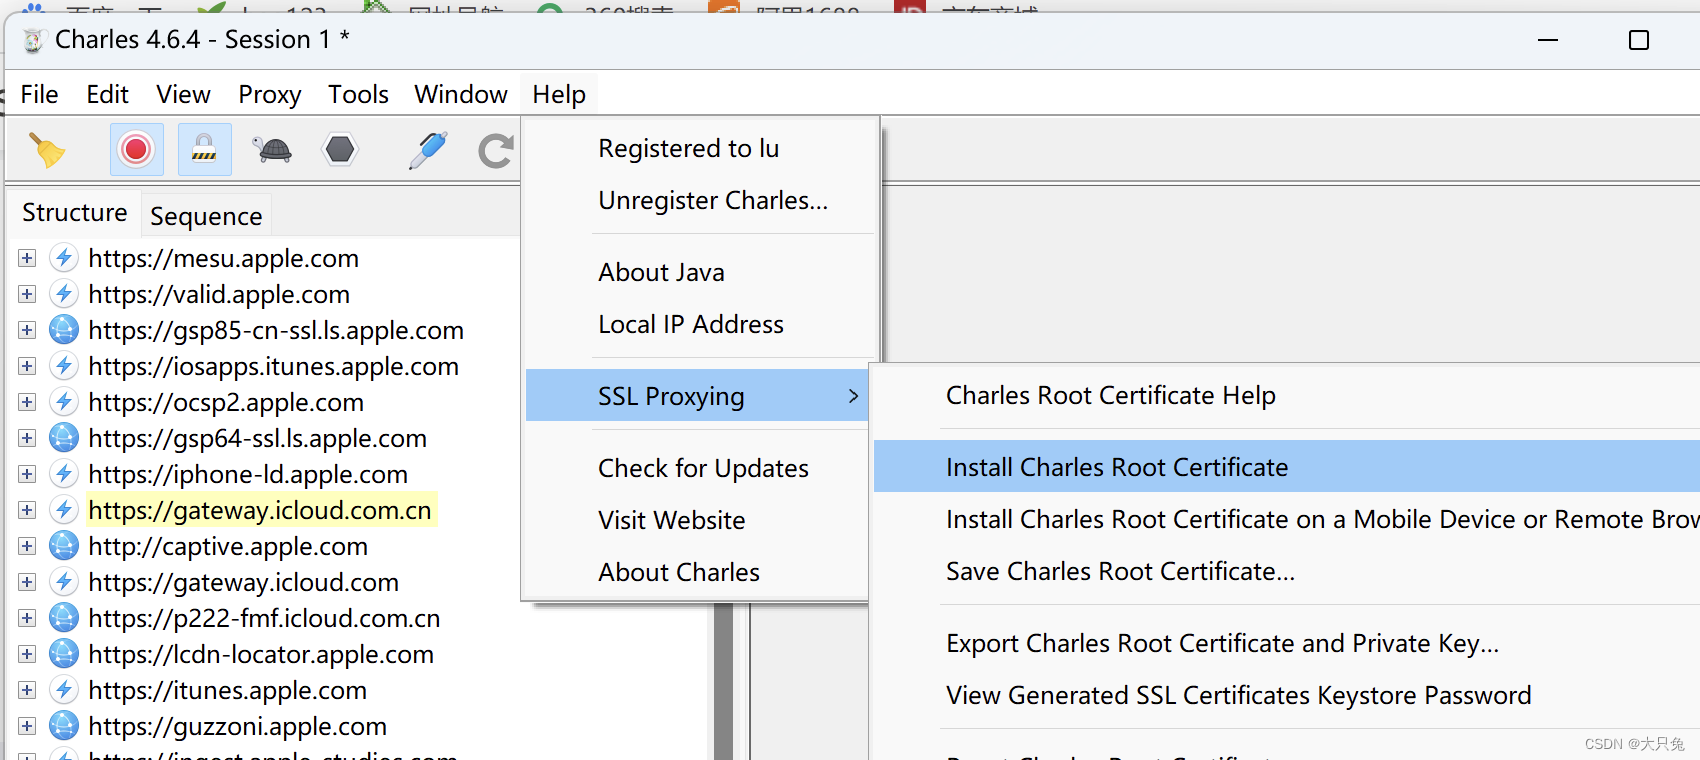Enable throttling with the turtle icon

(x=272, y=150)
